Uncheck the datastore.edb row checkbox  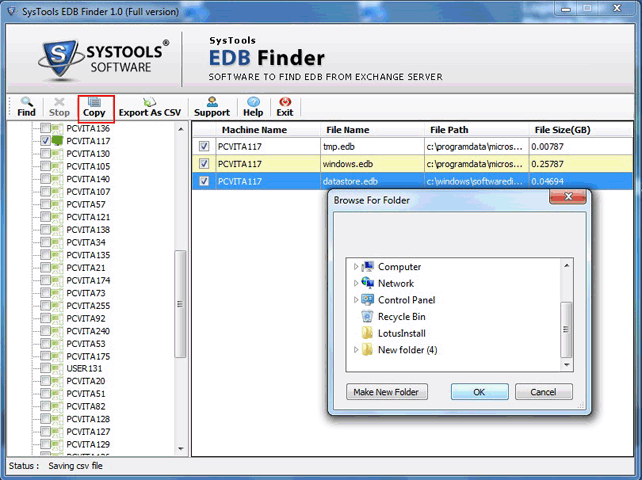[x=204, y=181]
